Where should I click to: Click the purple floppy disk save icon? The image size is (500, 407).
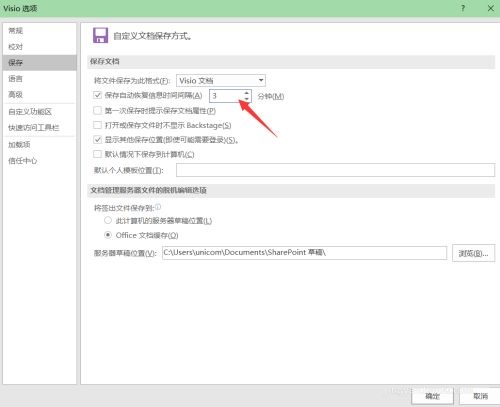100,35
